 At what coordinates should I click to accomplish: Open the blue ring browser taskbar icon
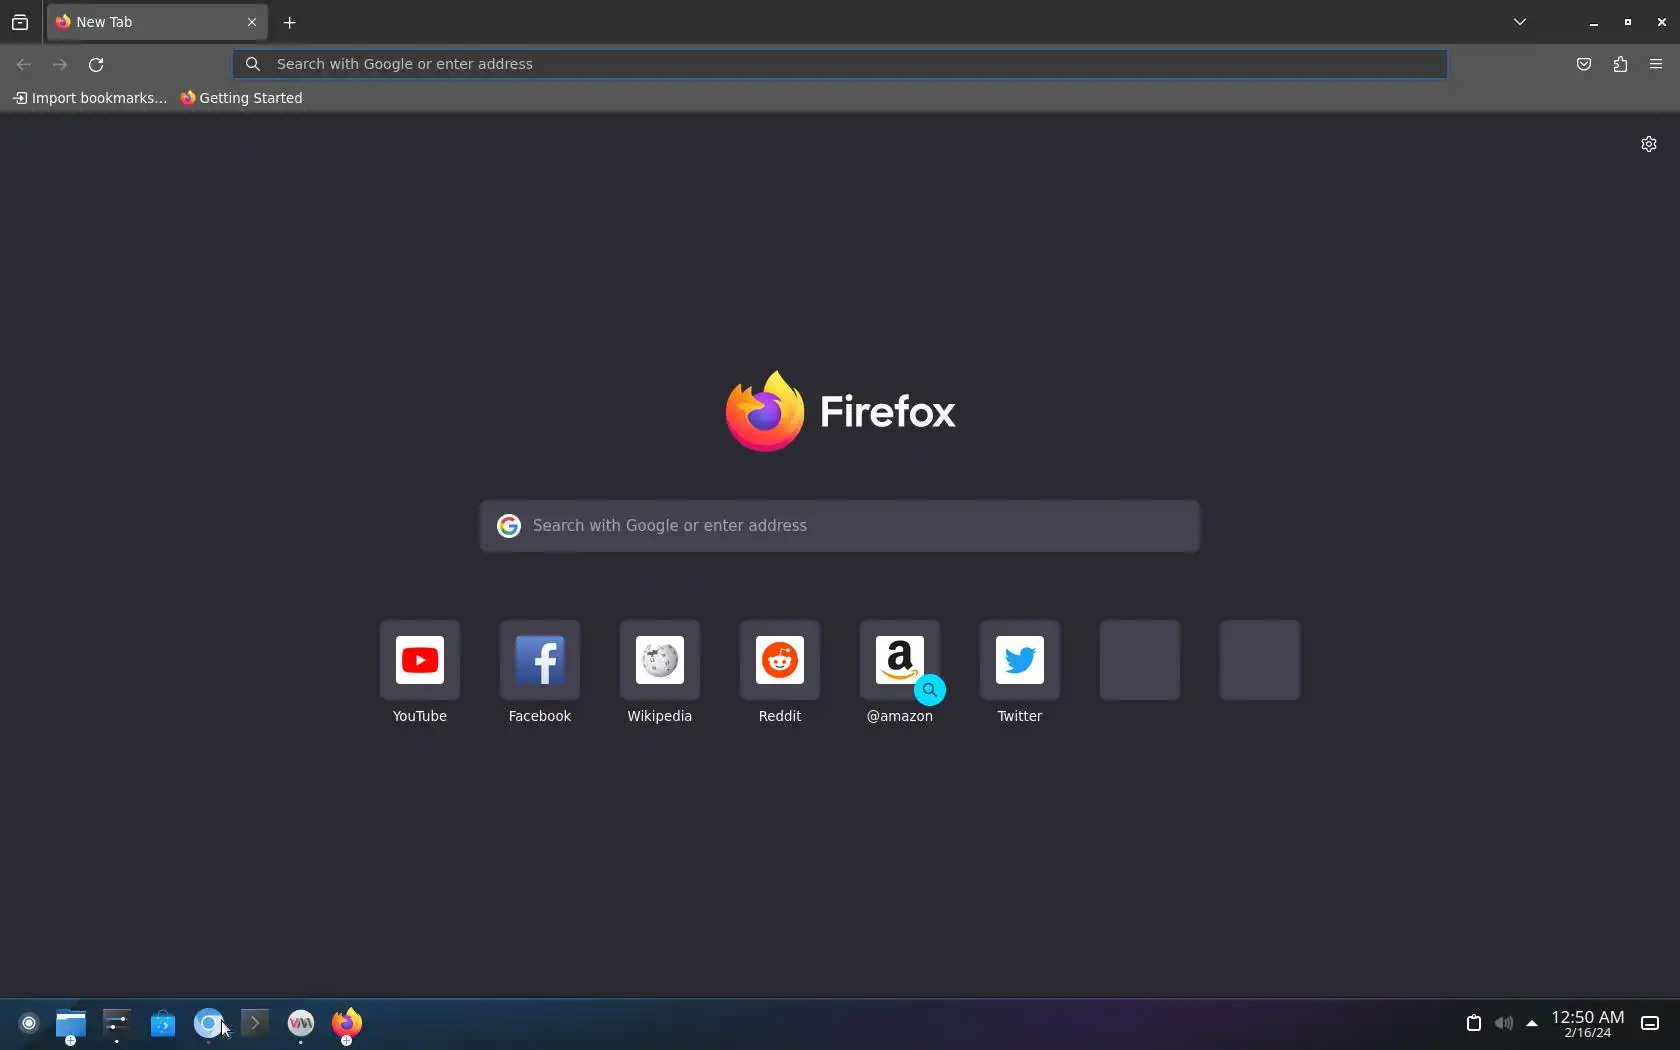208,1023
